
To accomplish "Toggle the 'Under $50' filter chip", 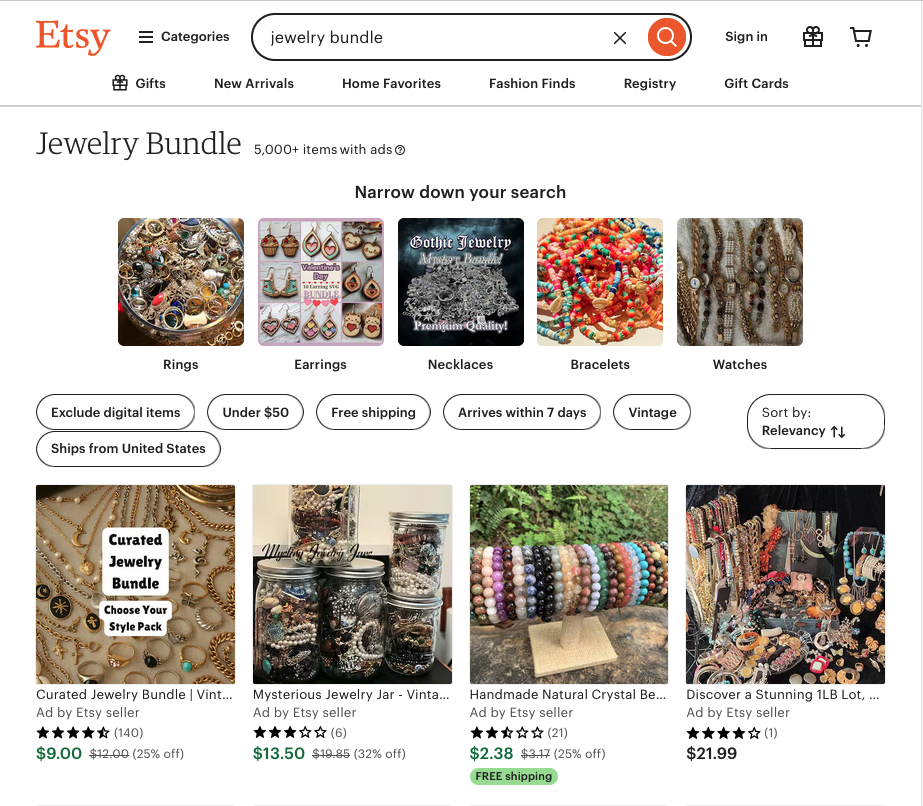I will point(255,412).
